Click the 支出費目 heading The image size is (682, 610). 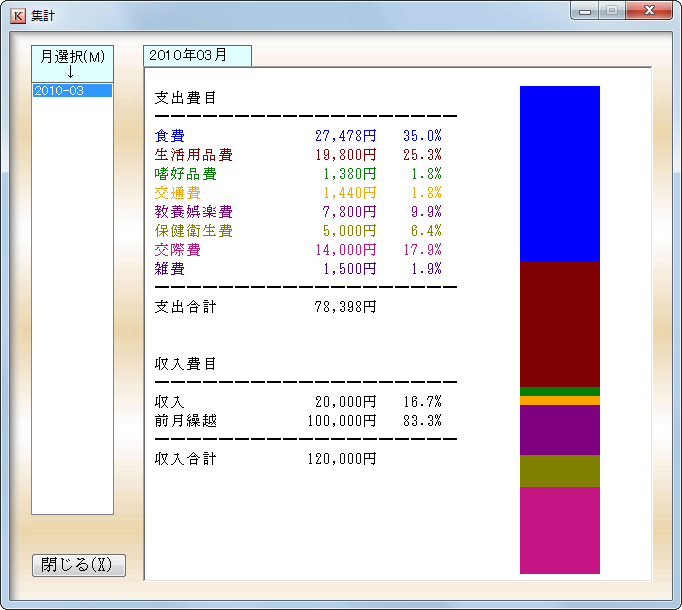point(186,98)
